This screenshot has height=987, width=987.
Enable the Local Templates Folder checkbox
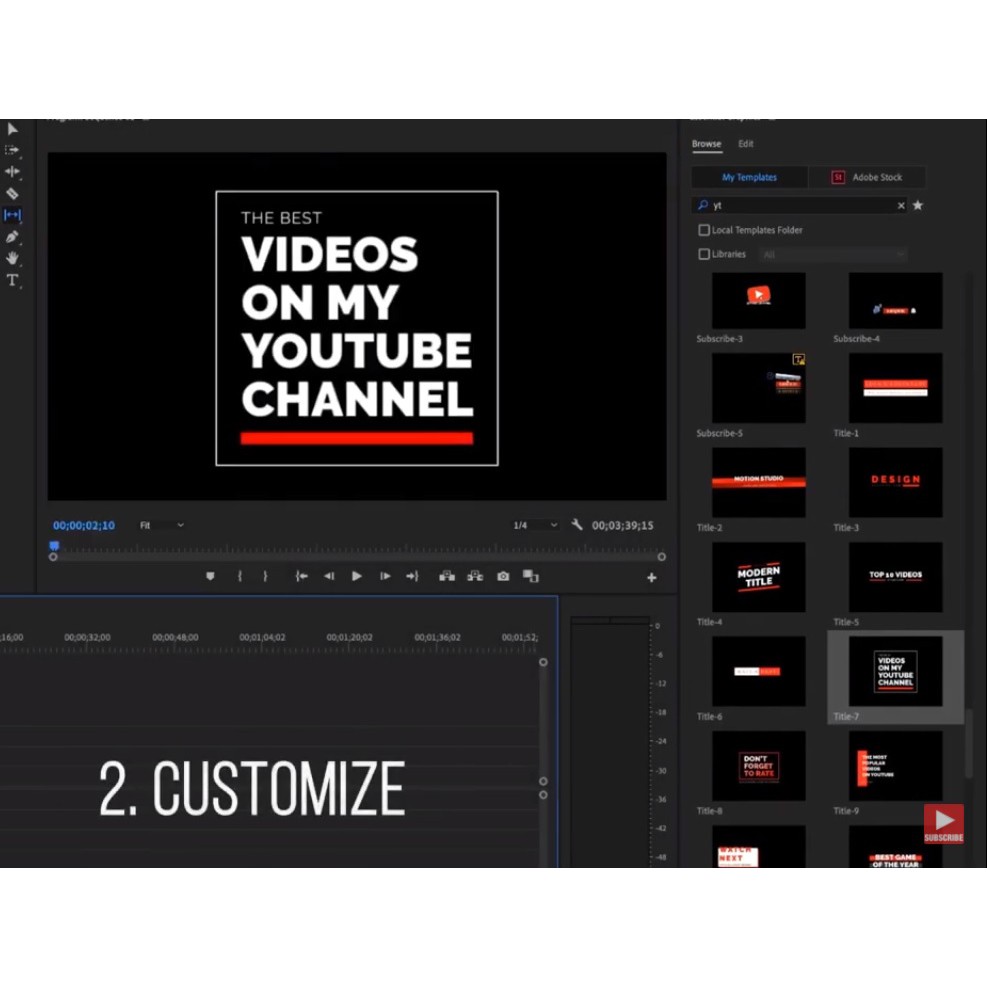(x=704, y=230)
